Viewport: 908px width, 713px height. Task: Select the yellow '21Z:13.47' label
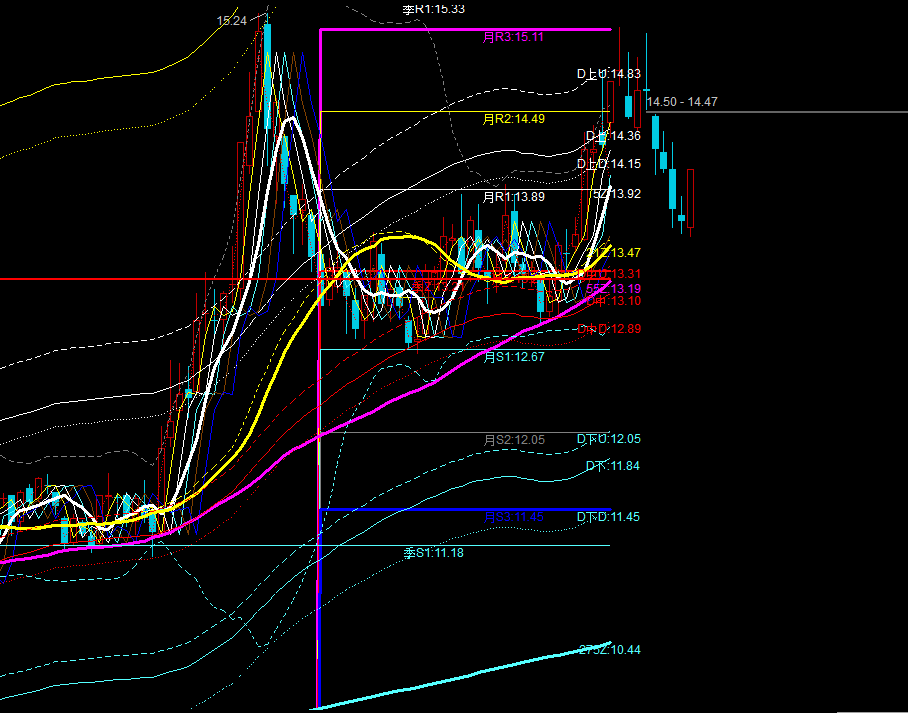coord(614,253)
